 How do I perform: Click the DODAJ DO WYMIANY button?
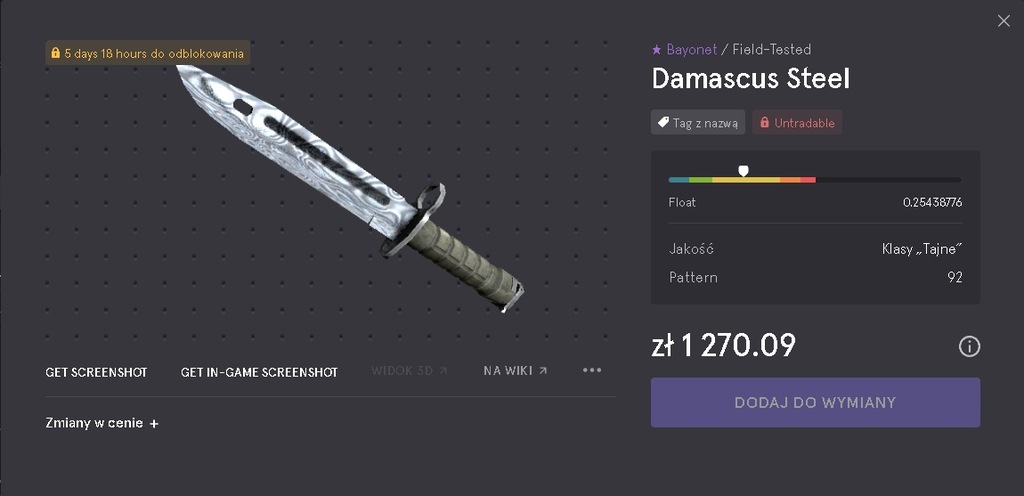coord(815,403)
